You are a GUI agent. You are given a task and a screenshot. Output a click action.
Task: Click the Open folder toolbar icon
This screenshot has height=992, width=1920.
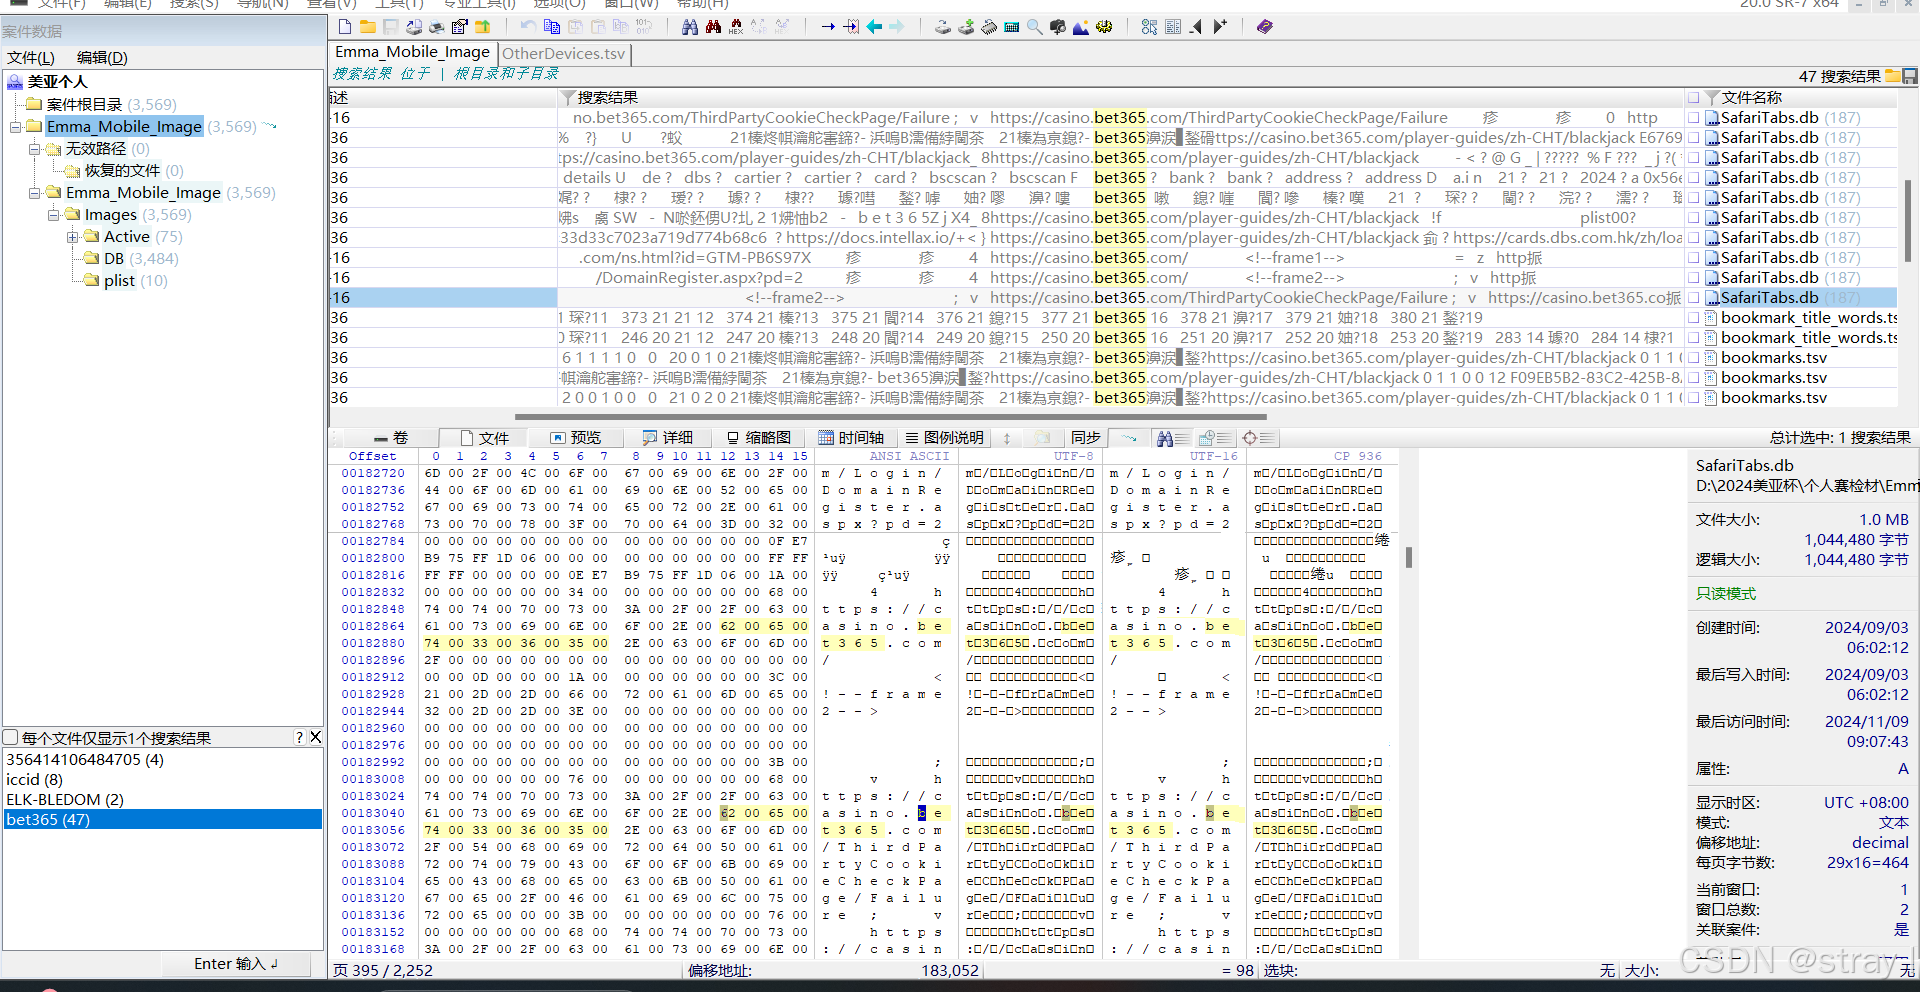[368, 27]
